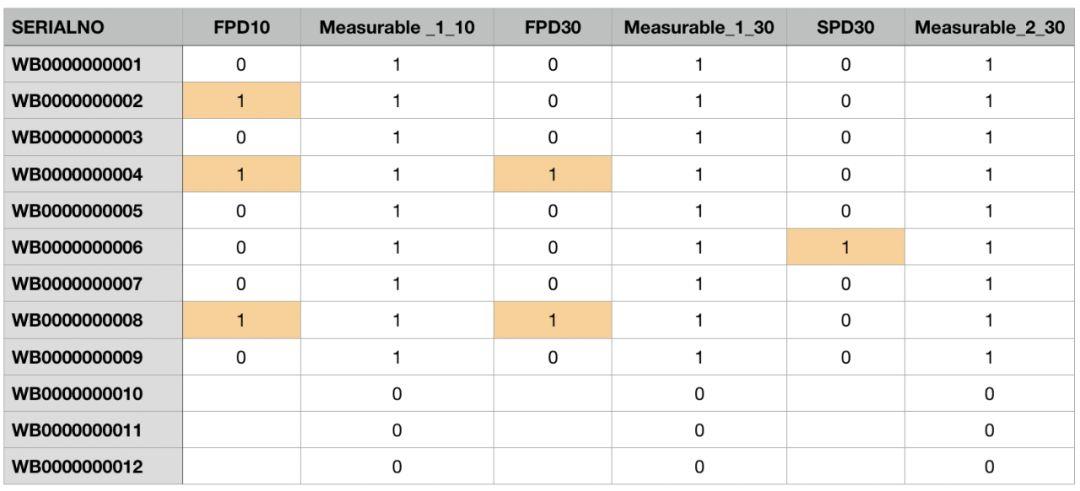Viewport: 1080px width, 491px height.
Task: Click highlighted FPD10 cell in WB0000000008 row
Action: coord(241,320)
